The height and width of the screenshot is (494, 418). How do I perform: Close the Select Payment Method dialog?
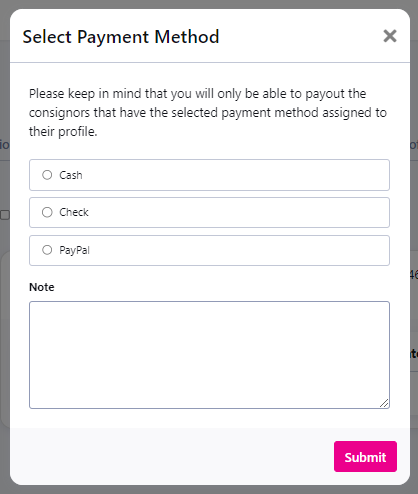(390, 36)
